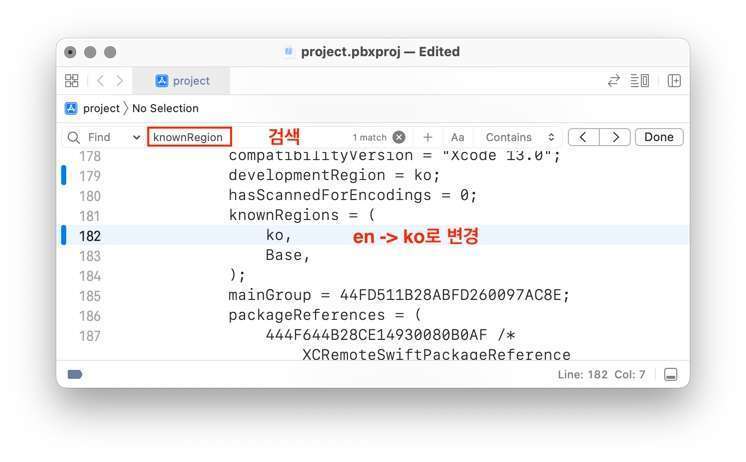Open the Contains match-type dropdown
The height and width of the screenshot is (462, 746).
tap(520, 137)
